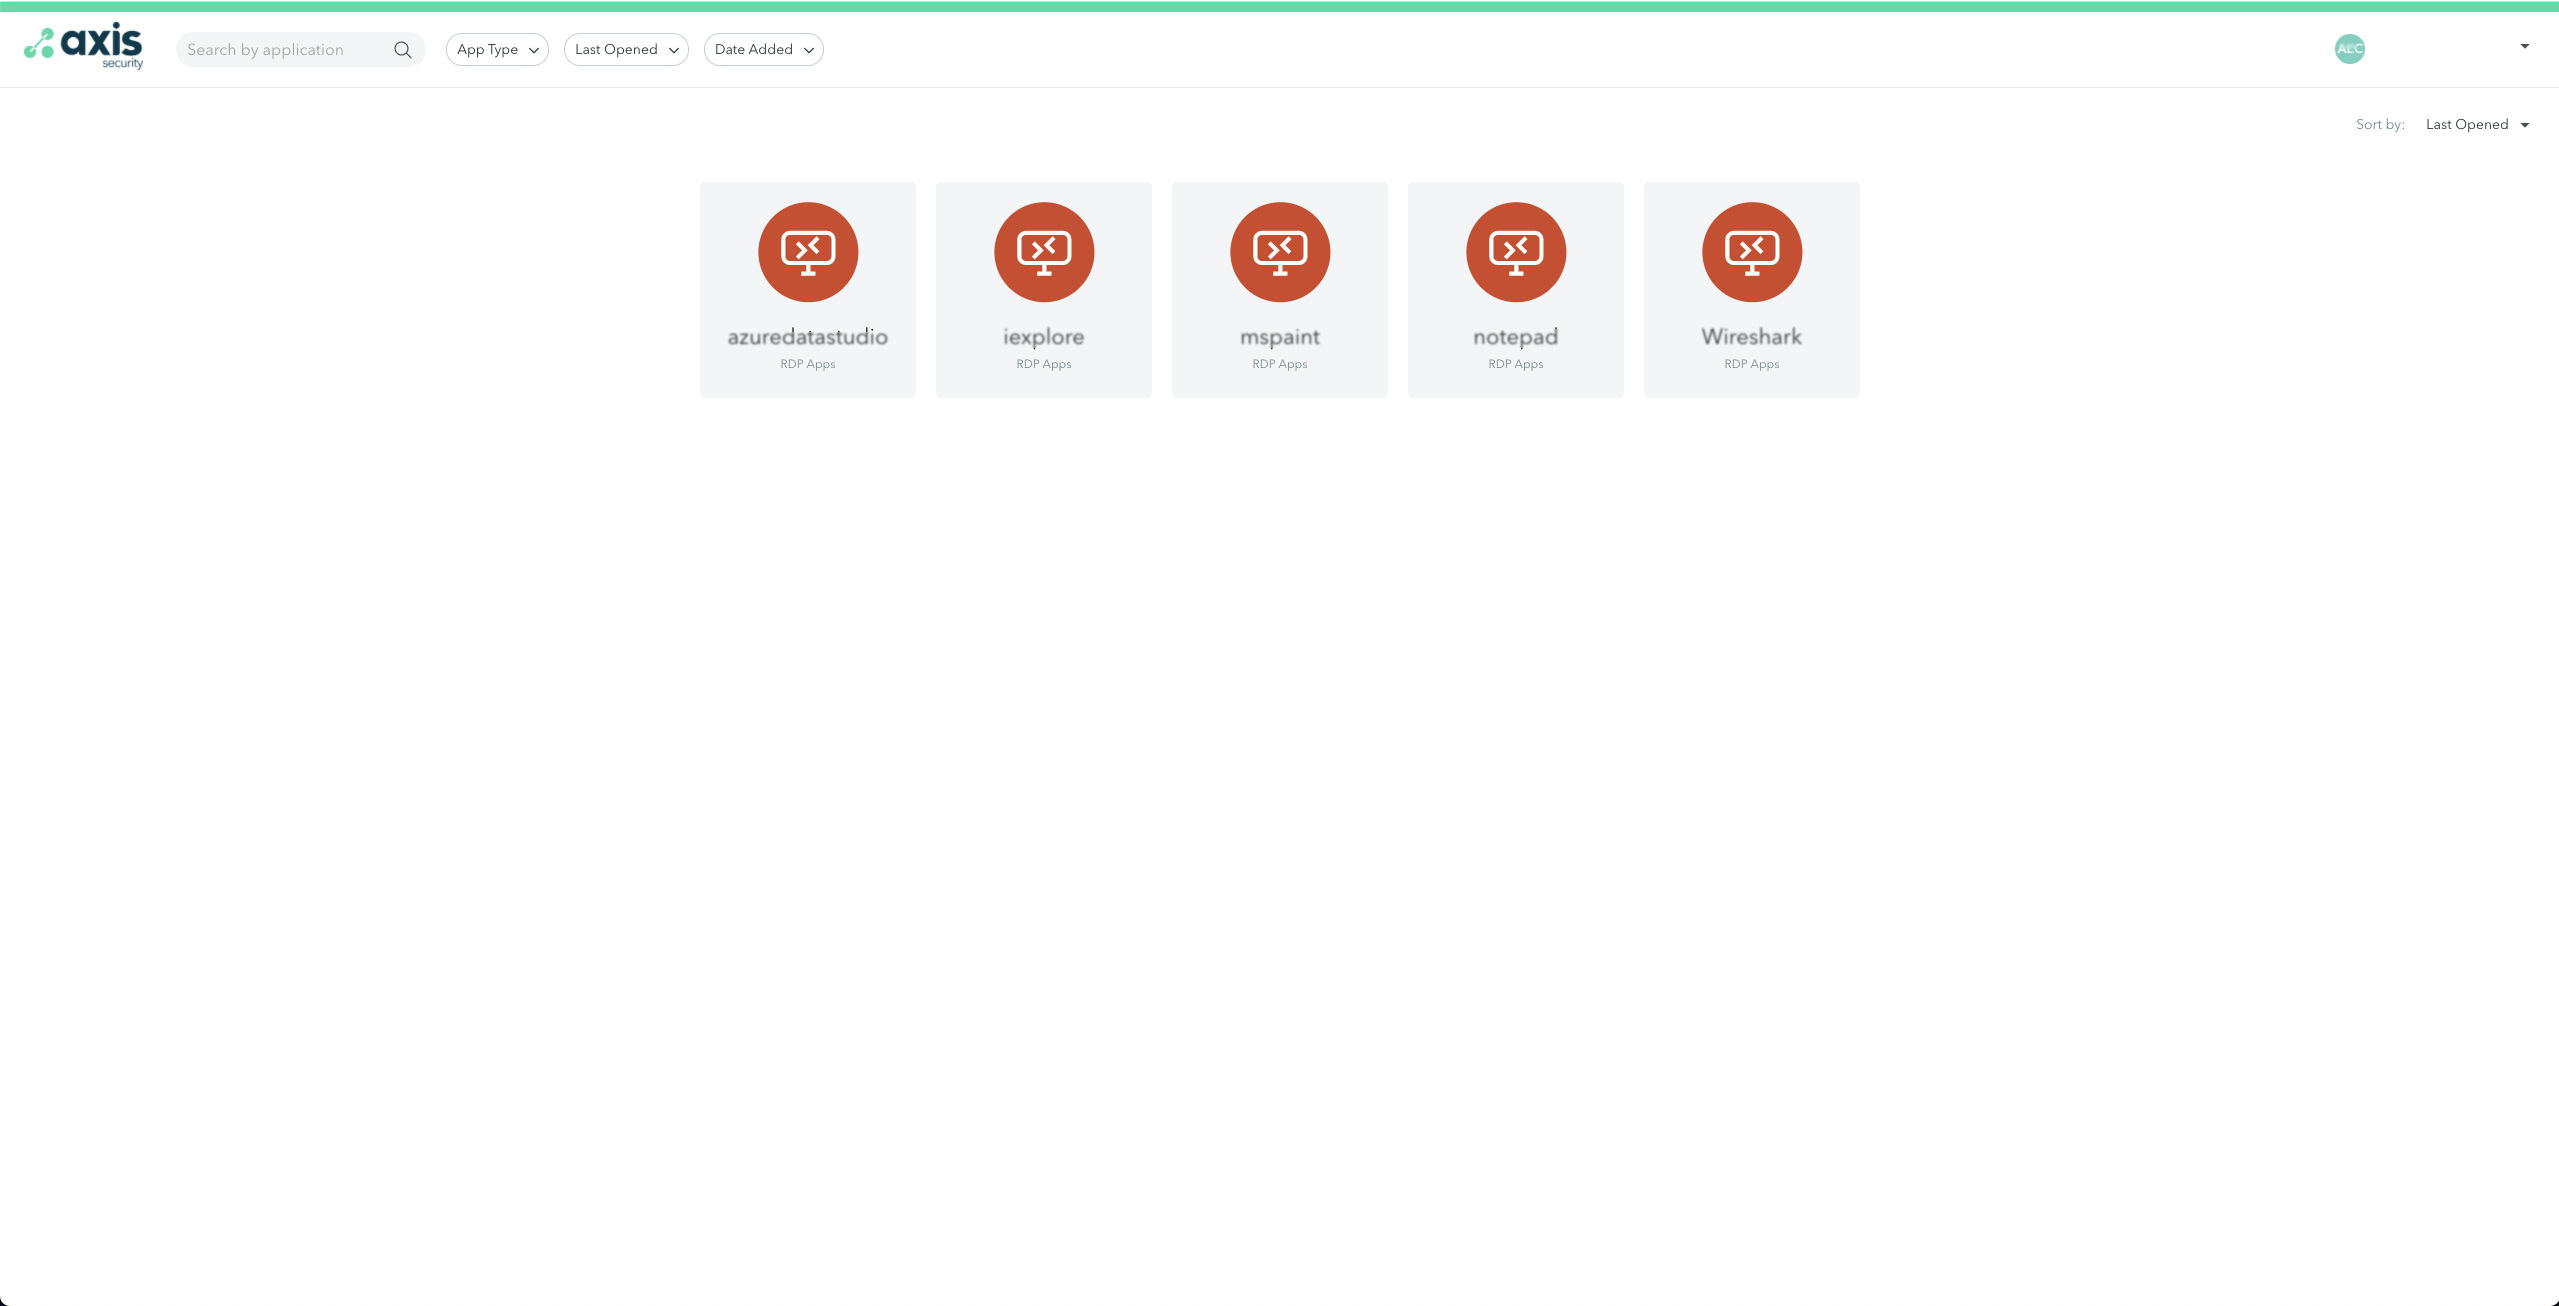Expand the Date Added filter dropdown
2559x1306 pixels.
click(763, 50)
